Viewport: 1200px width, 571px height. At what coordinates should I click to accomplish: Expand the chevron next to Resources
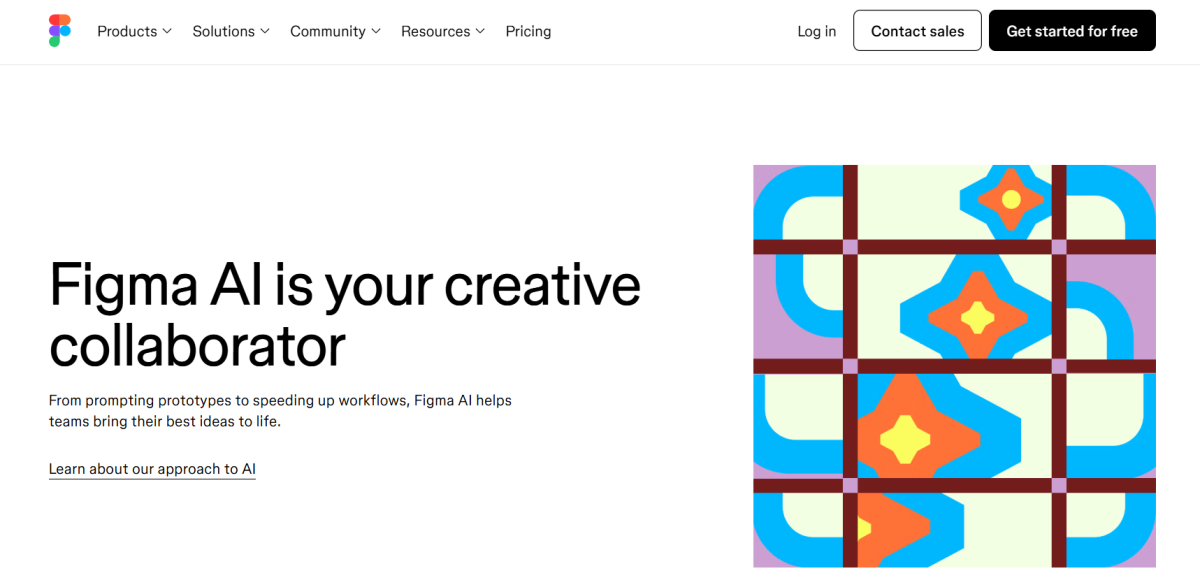point(480,31)
